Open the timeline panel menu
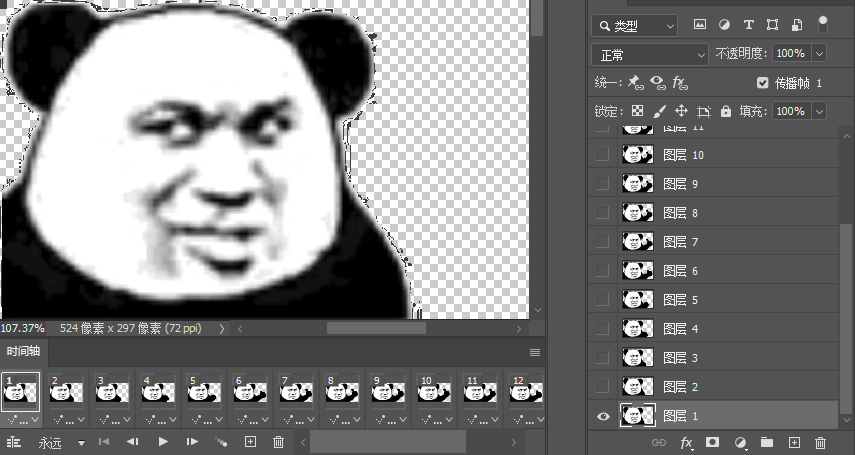Image resolution: width=855 pixels, height=455 pixels. (535, 352)
